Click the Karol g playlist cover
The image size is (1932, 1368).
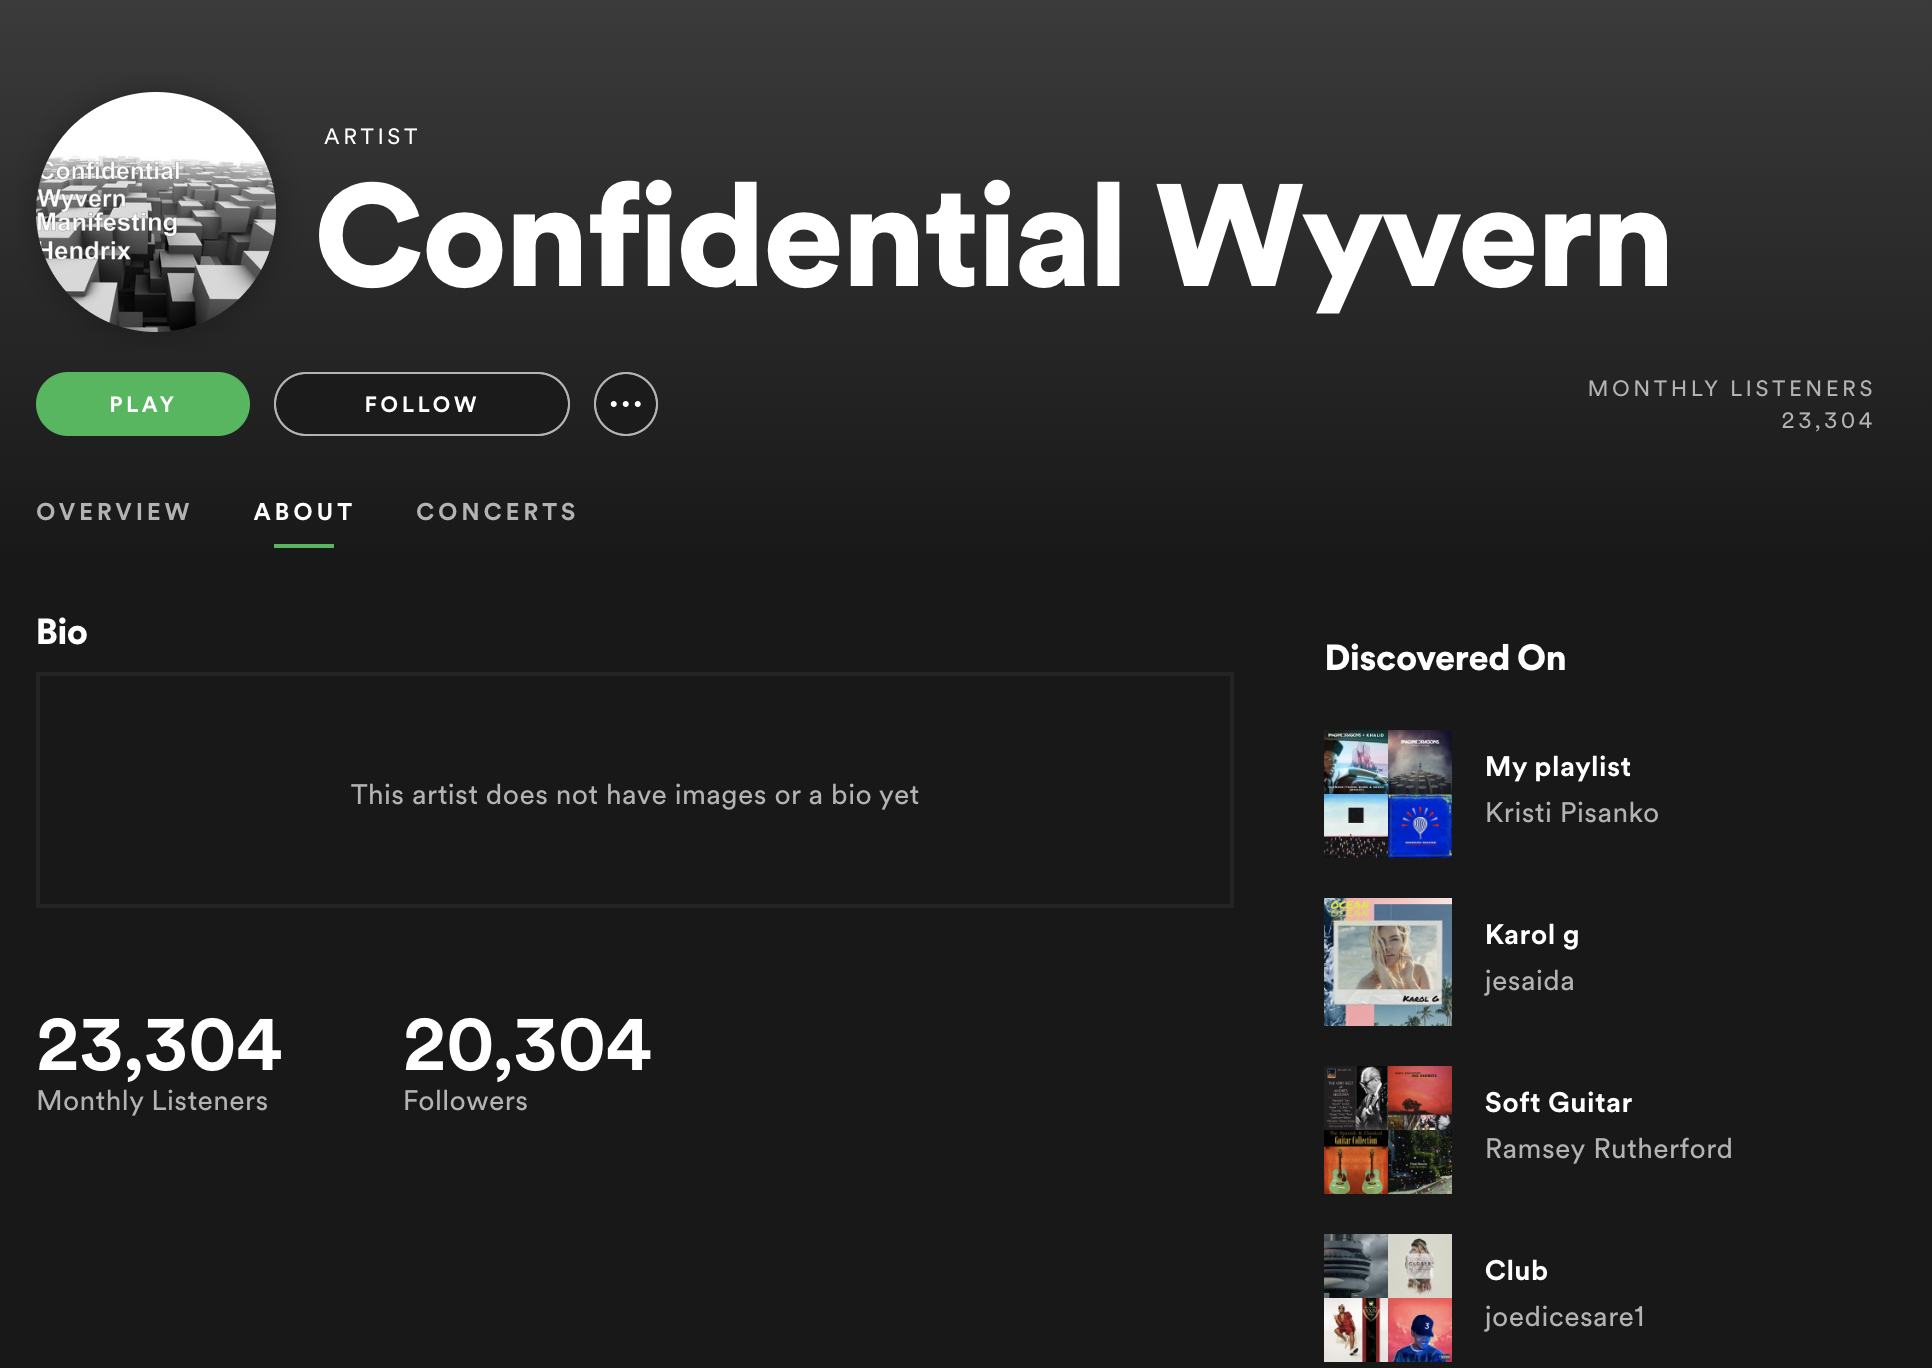pos(1388,962)
